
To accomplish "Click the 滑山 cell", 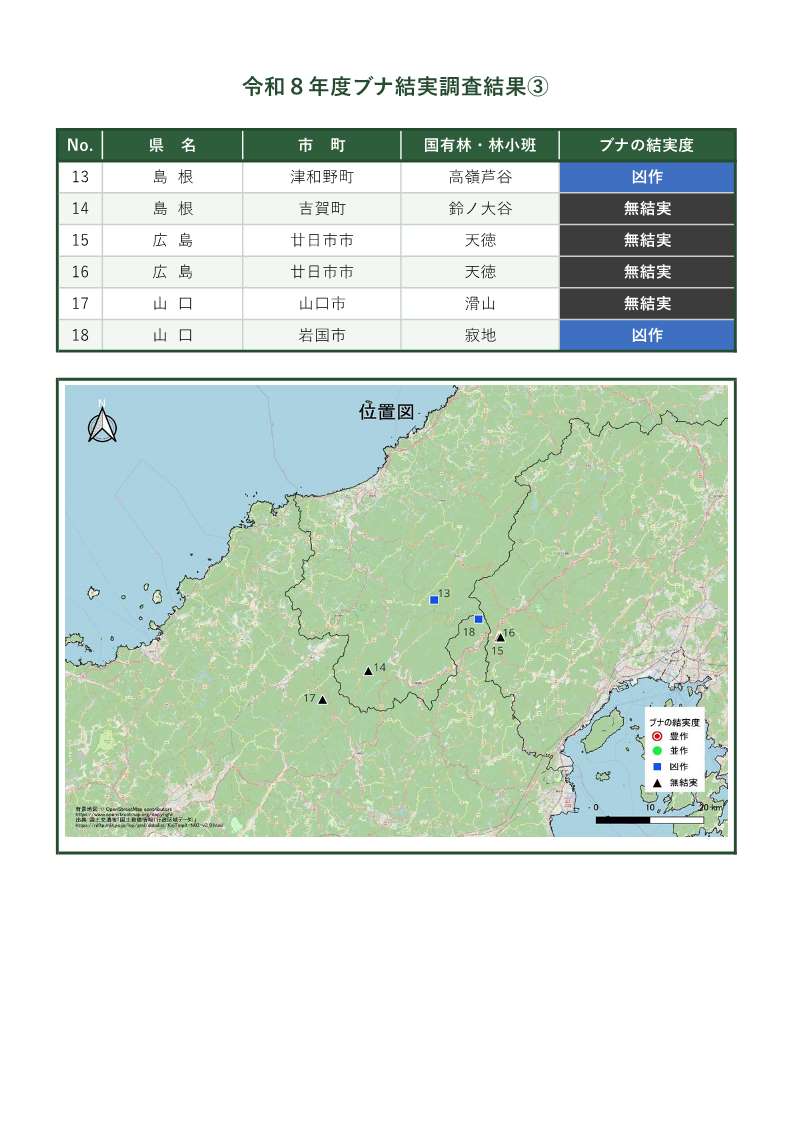I will pyautogui.click(x=480, y=303).
